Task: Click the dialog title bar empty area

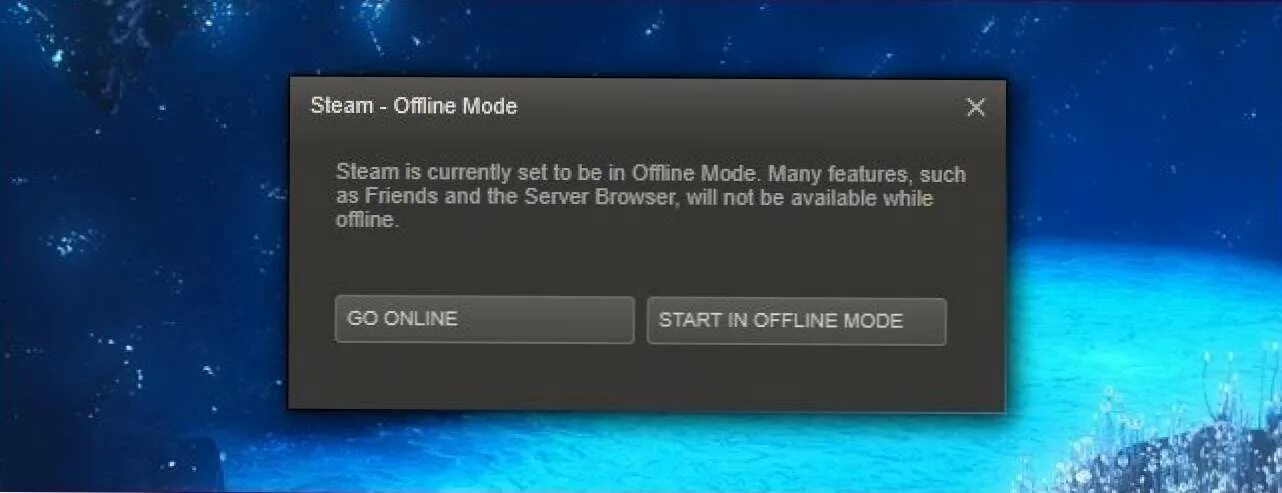Action: (x=740, y=106)
